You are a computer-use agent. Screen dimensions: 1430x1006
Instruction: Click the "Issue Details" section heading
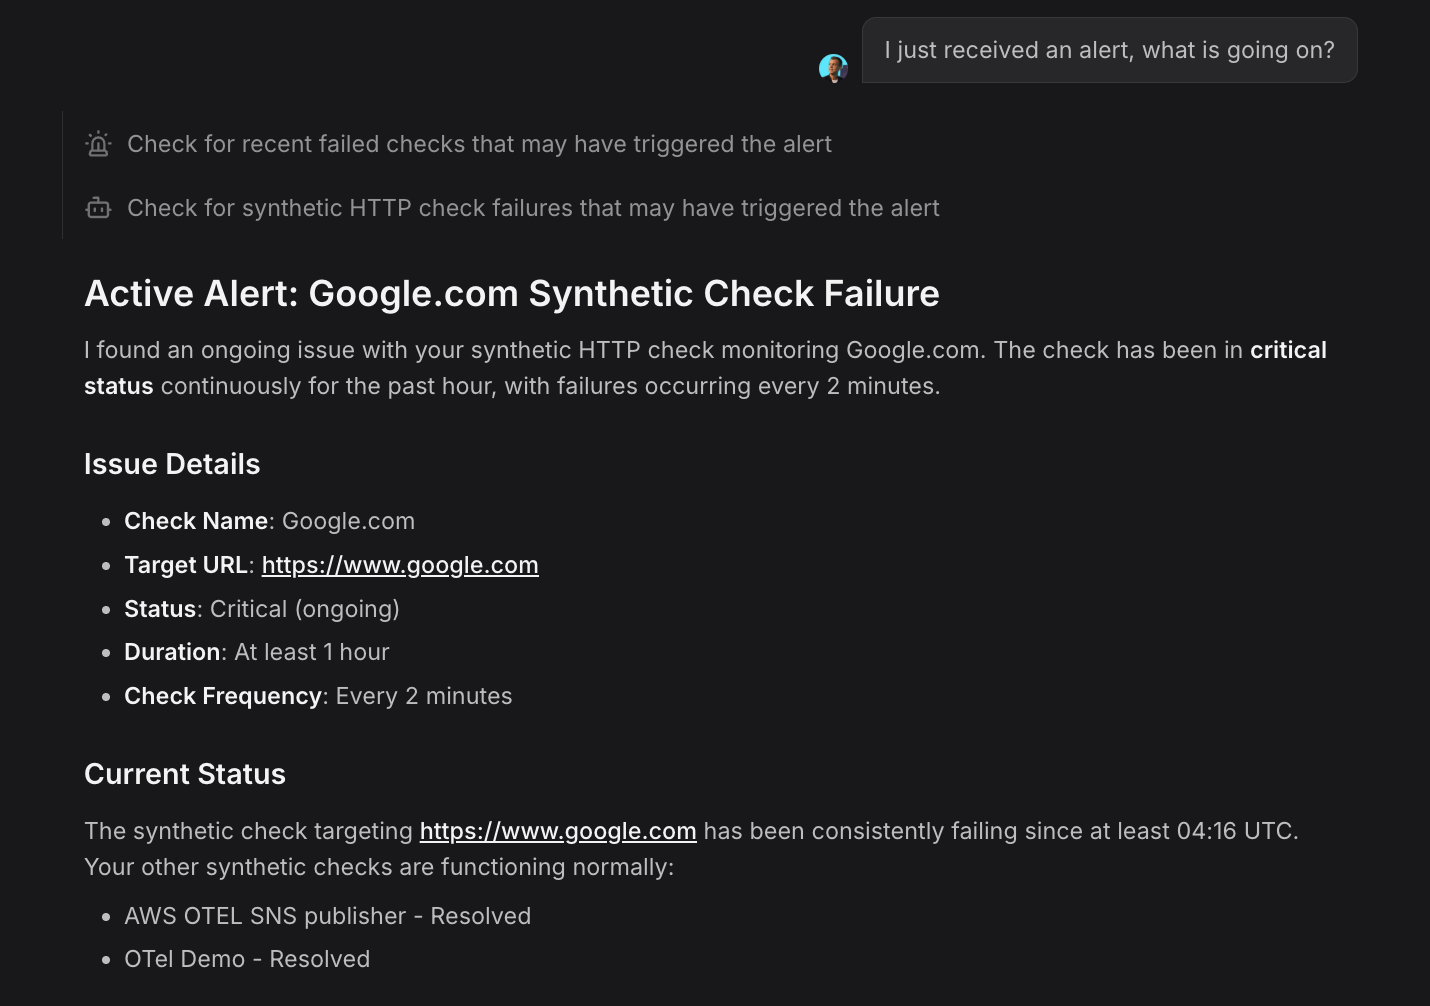click(x=172, y=464)
